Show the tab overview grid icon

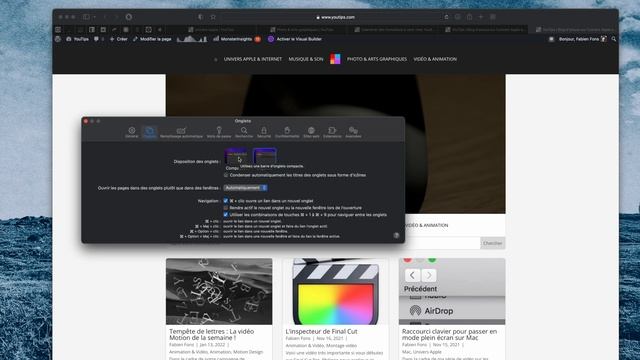pos(493,17)
